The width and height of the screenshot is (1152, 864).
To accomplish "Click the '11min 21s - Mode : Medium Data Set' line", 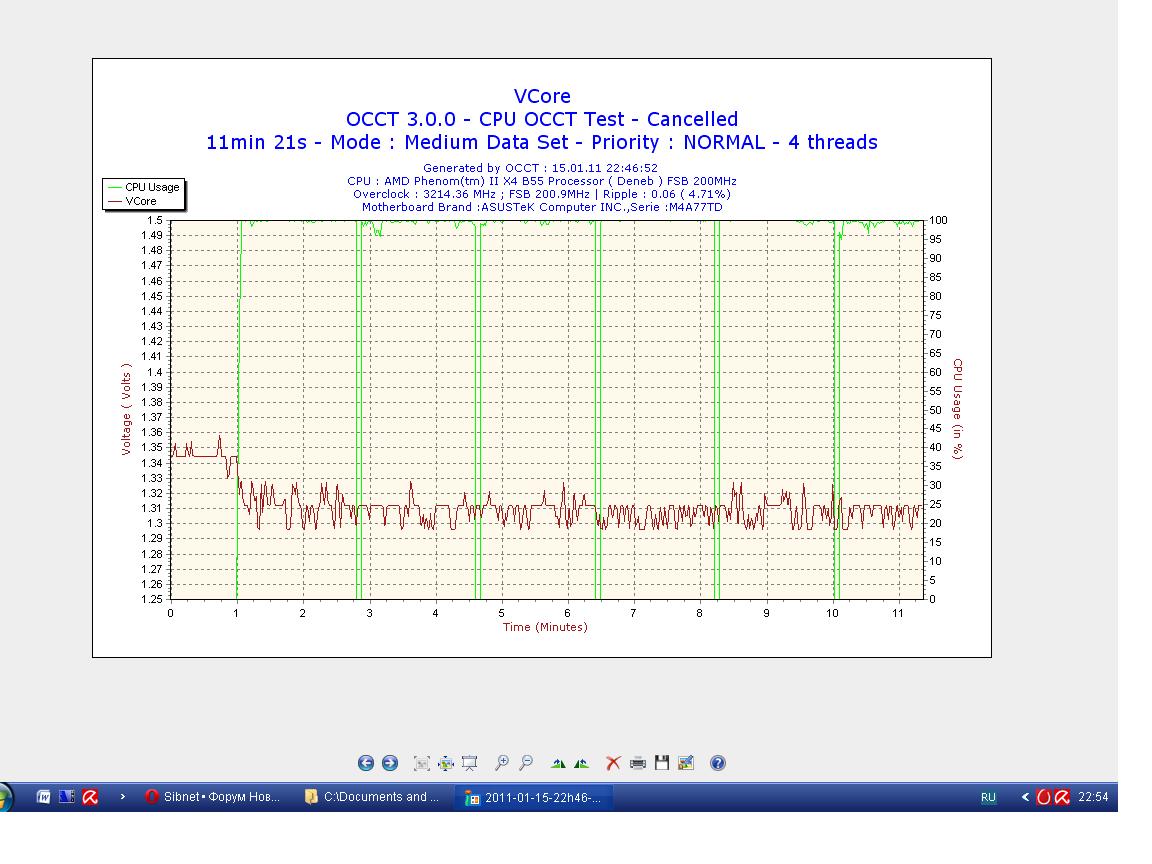I will click(542, 143).
